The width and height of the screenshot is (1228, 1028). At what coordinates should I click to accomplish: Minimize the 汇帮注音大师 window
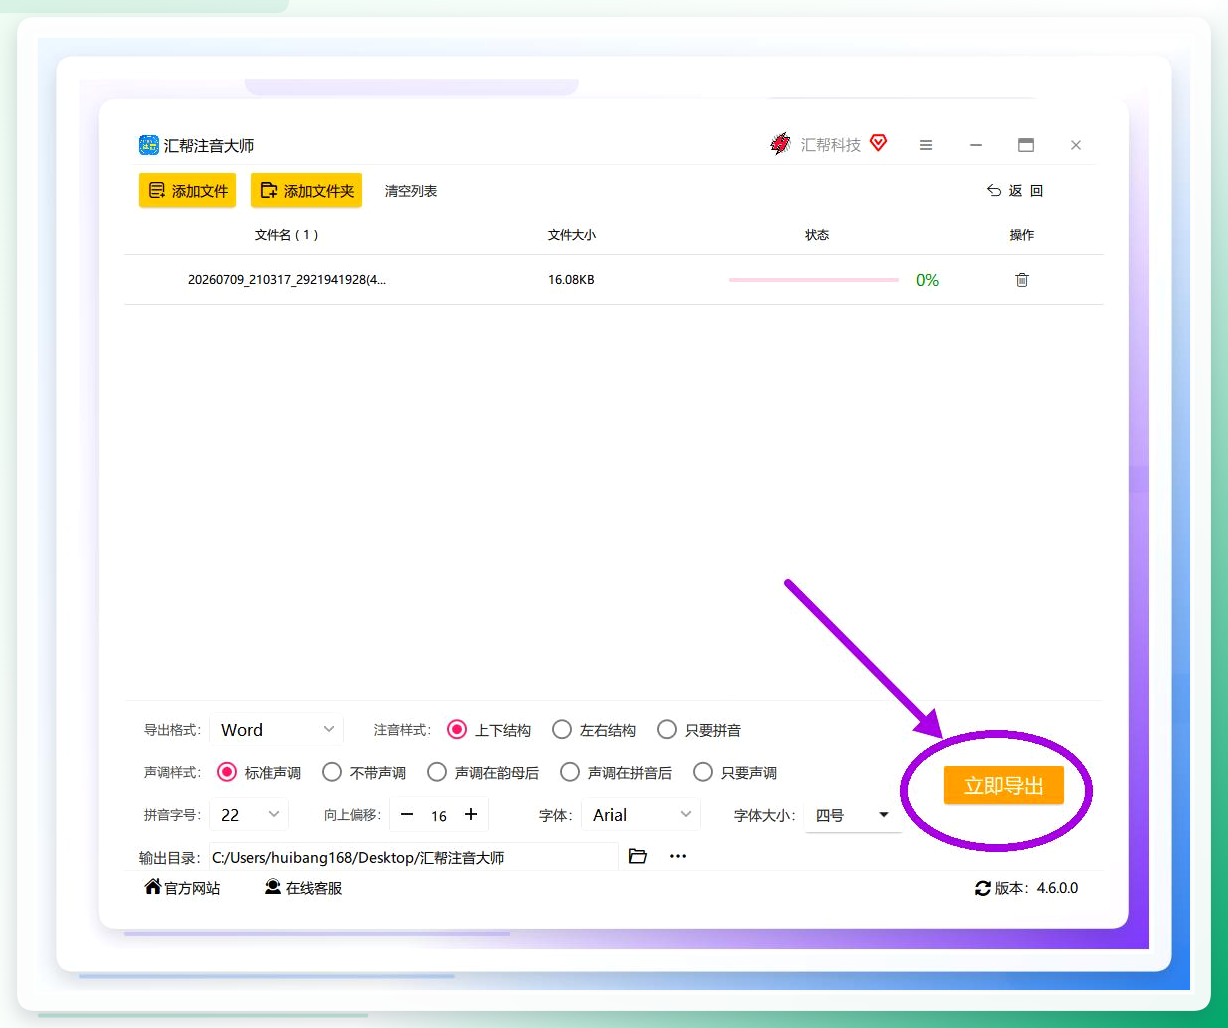(976, 145)
